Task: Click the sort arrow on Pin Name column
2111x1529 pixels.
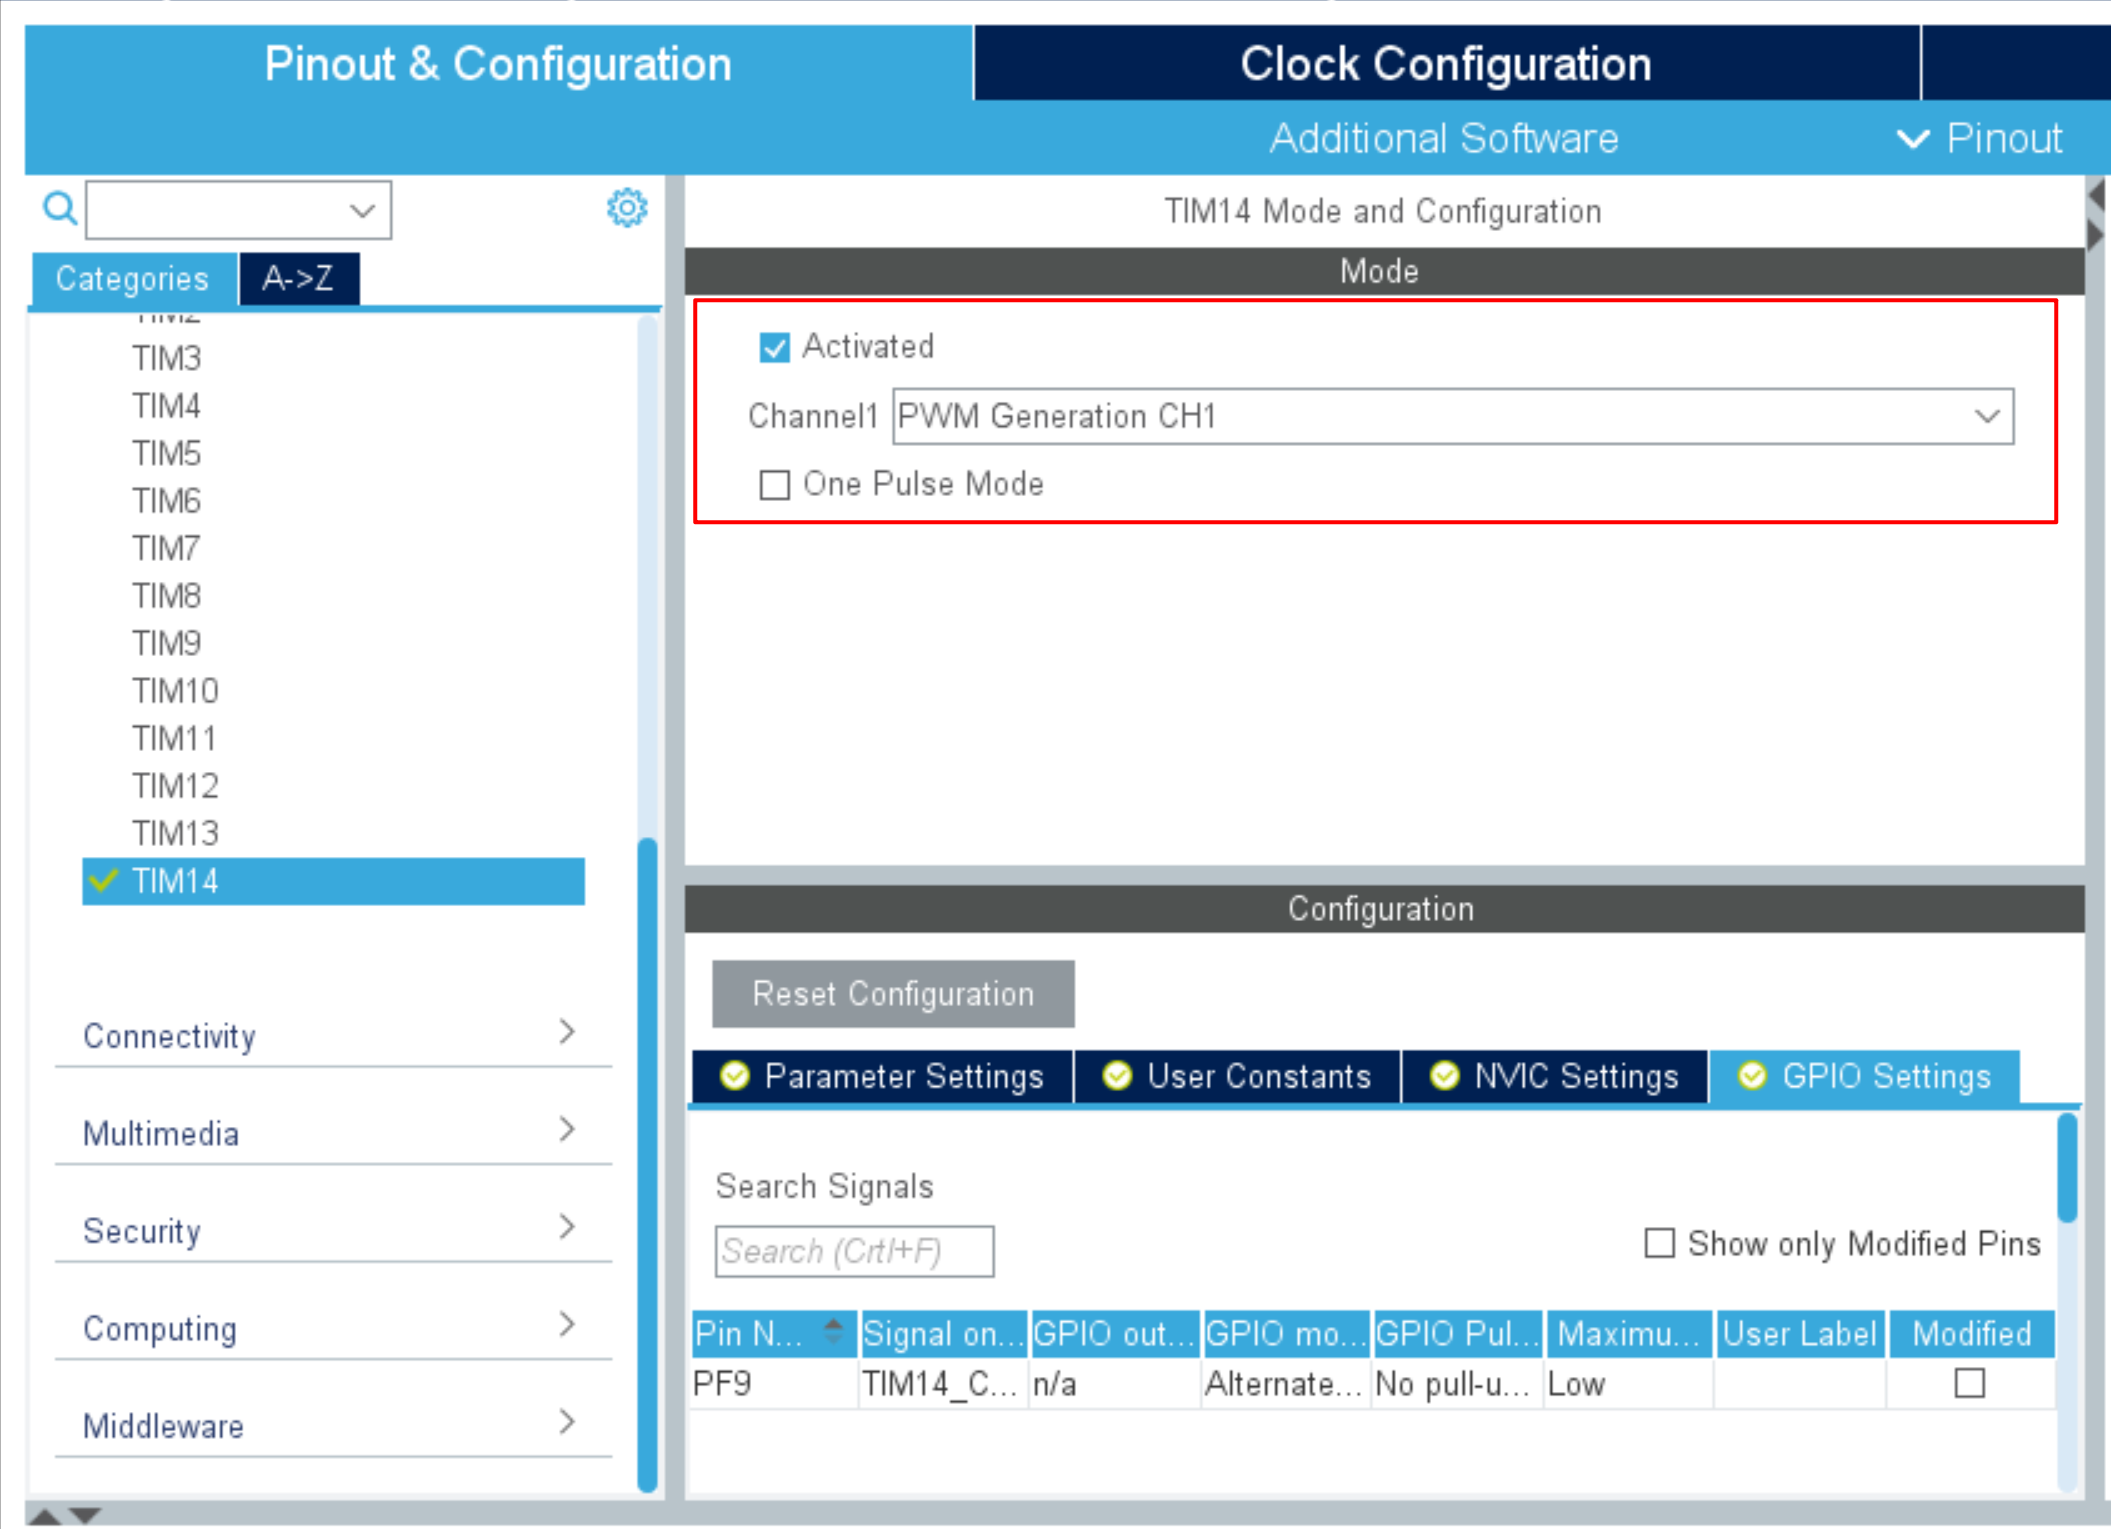Action: (x=833, y=1331)
